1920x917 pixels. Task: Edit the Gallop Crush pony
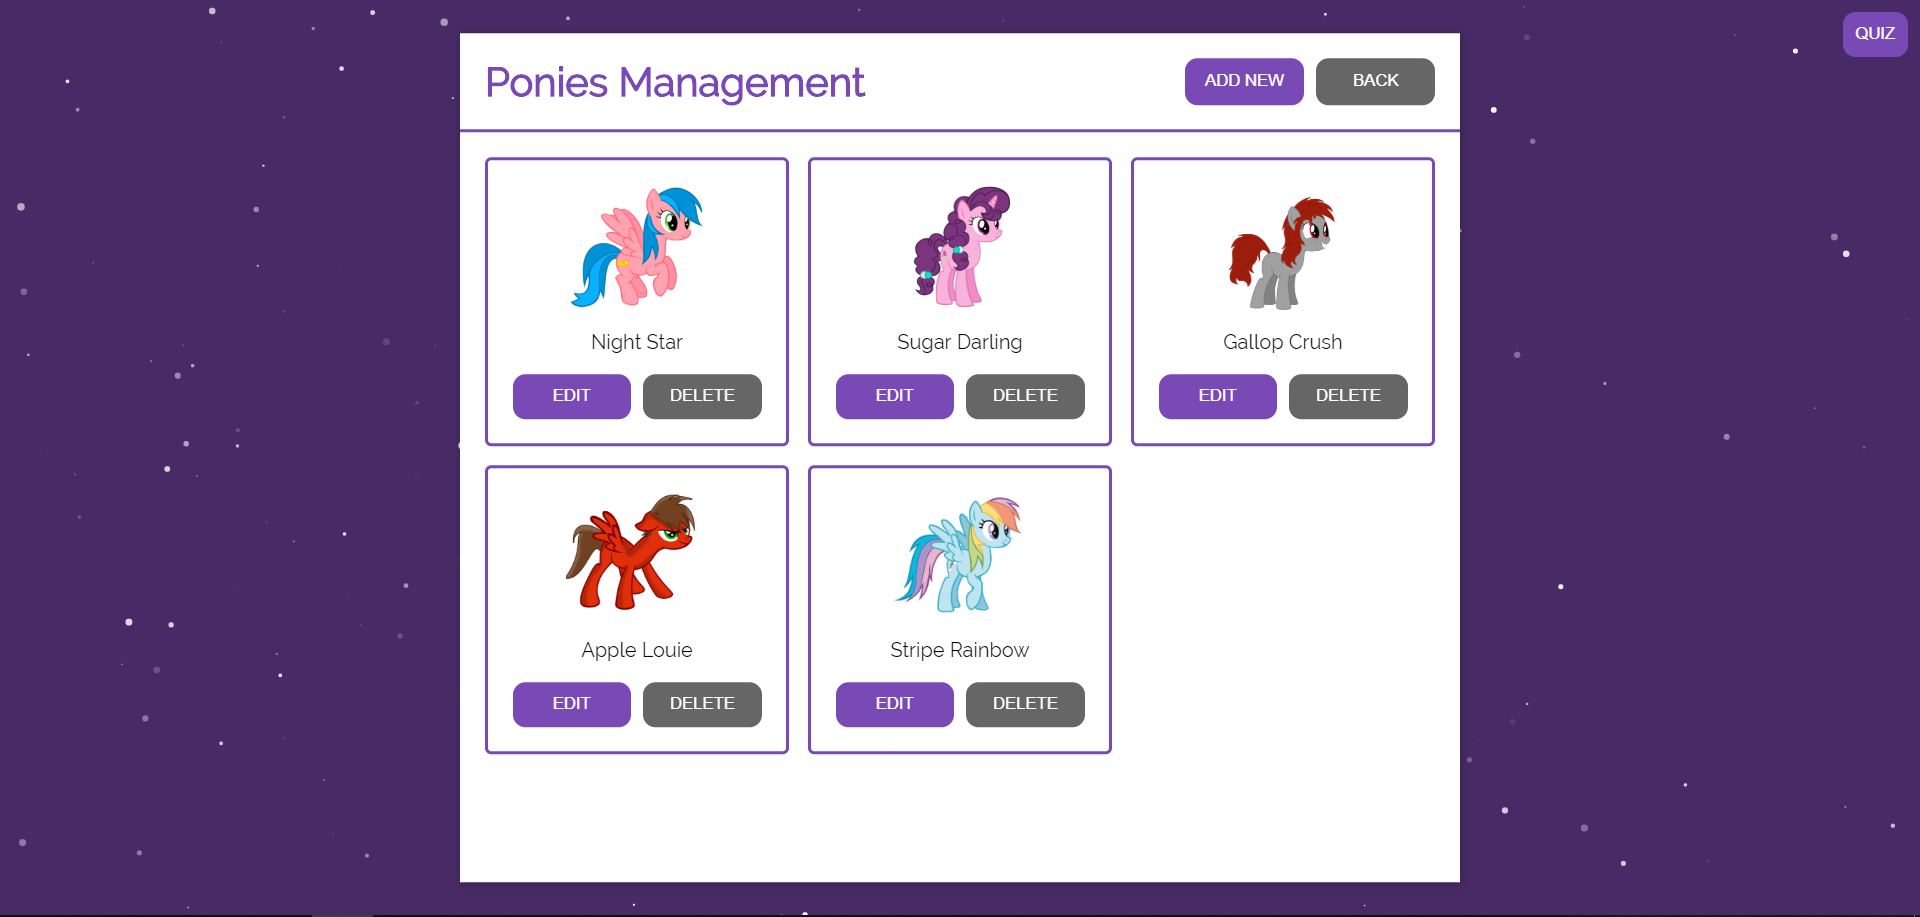(1217, 396)
